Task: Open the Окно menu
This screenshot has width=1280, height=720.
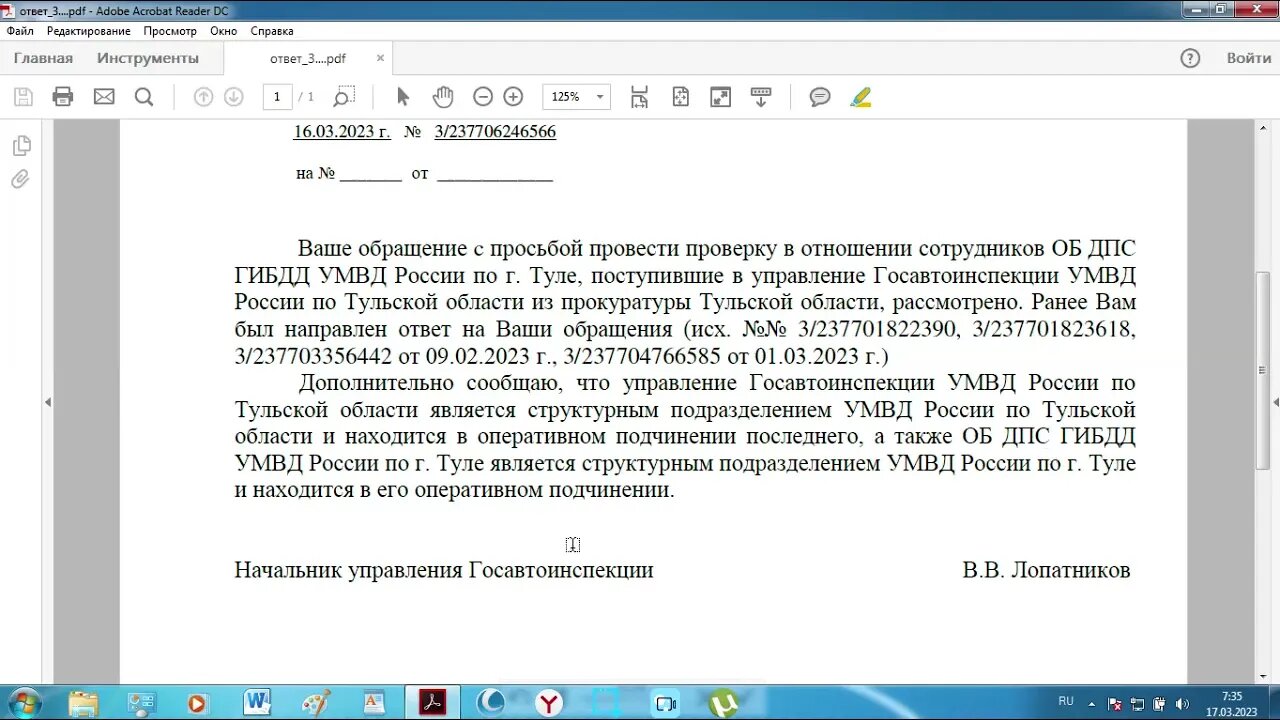Action: [x=223, y=31]
